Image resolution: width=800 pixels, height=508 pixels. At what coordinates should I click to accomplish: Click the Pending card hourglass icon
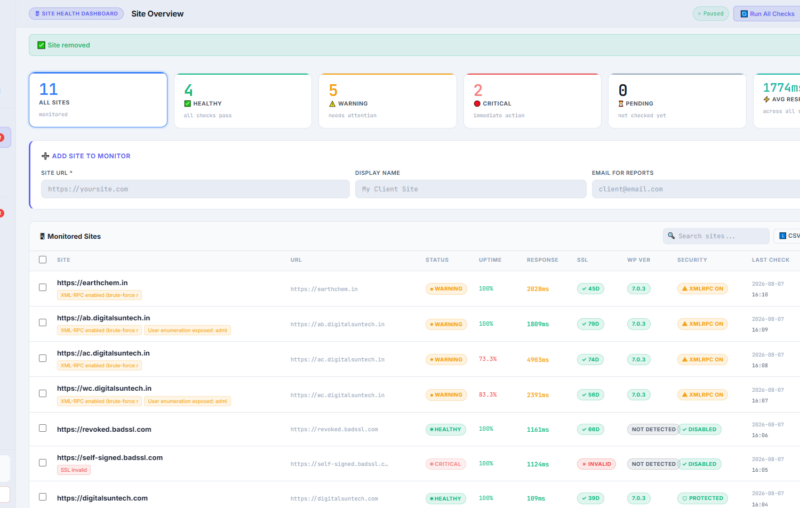click(621, 104)
